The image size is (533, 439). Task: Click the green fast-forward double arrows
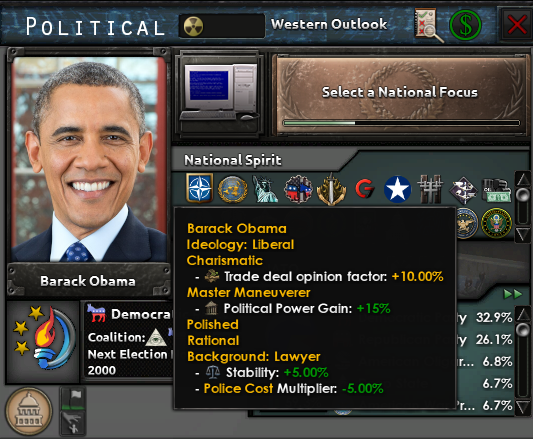click(x=513, y=294)
